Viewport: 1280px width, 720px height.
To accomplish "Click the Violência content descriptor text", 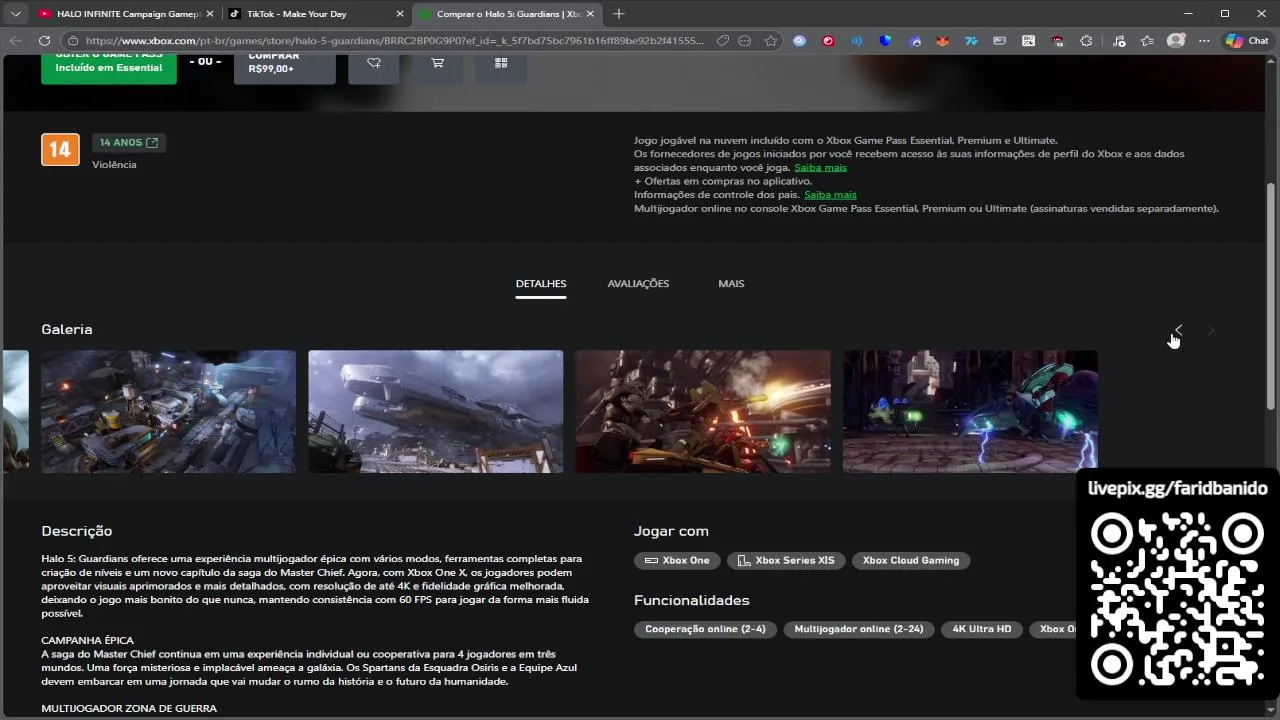I will point(114,165).
